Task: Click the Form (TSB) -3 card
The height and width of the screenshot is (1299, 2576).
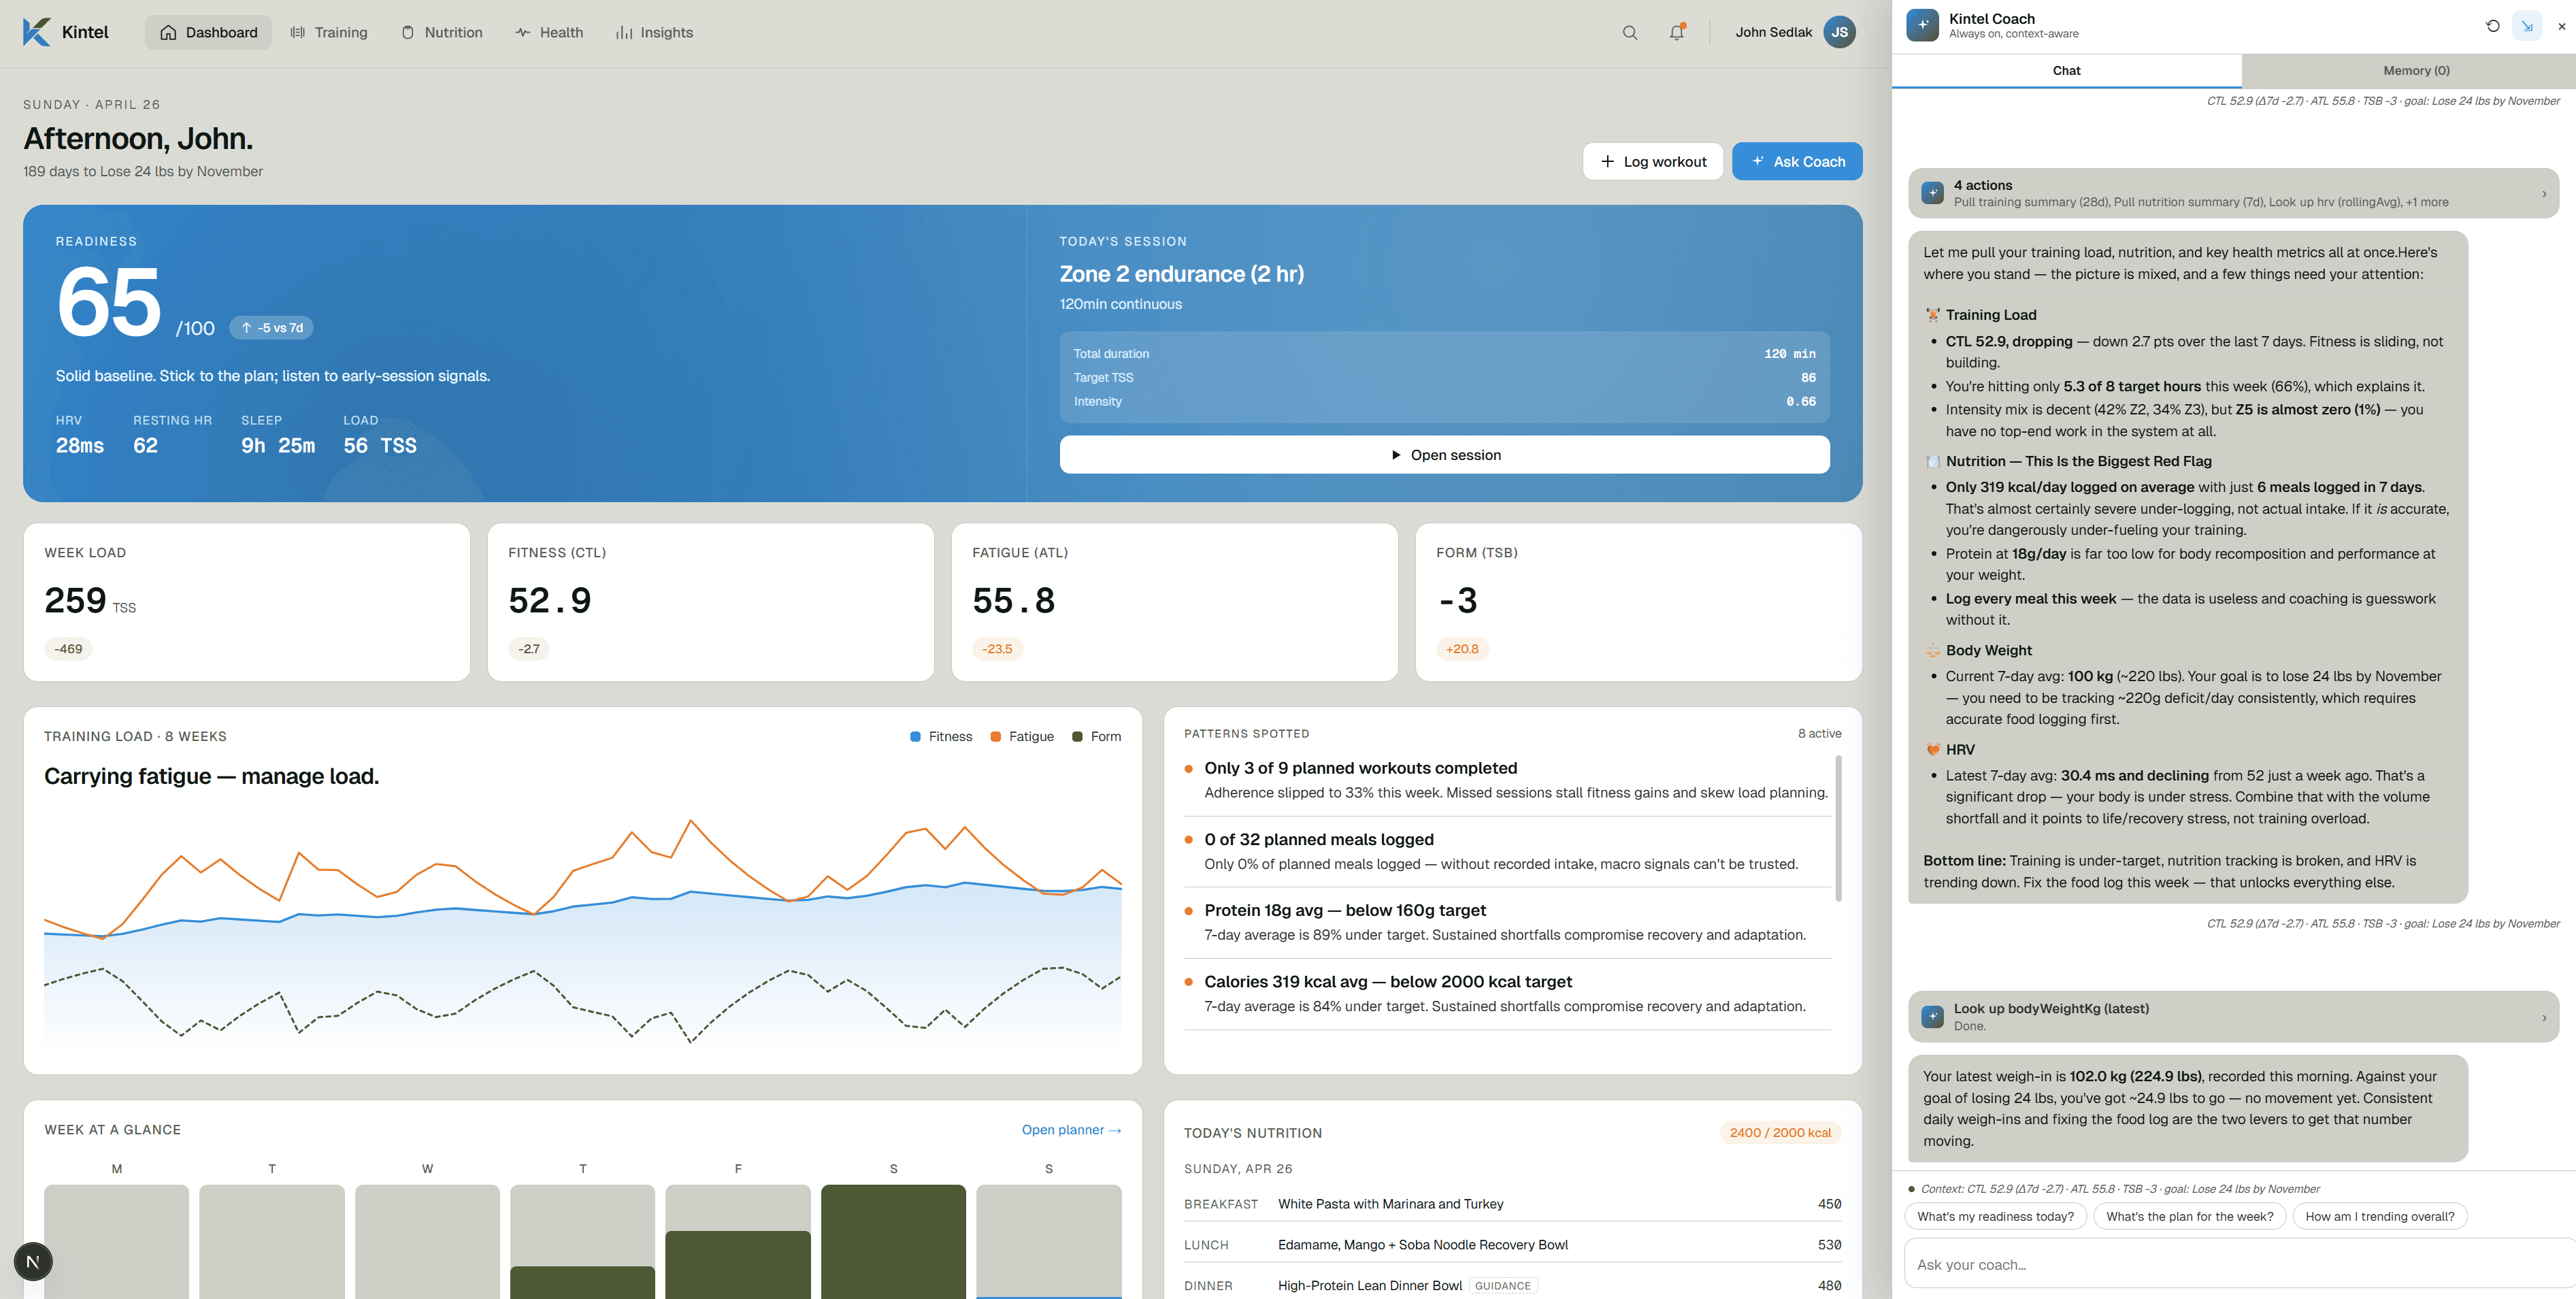Action: coord(1638,602)
